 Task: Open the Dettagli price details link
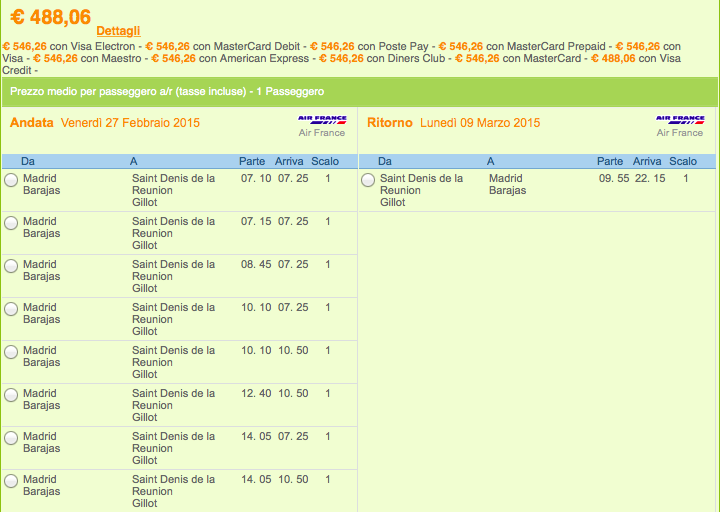tap(118, 31)
